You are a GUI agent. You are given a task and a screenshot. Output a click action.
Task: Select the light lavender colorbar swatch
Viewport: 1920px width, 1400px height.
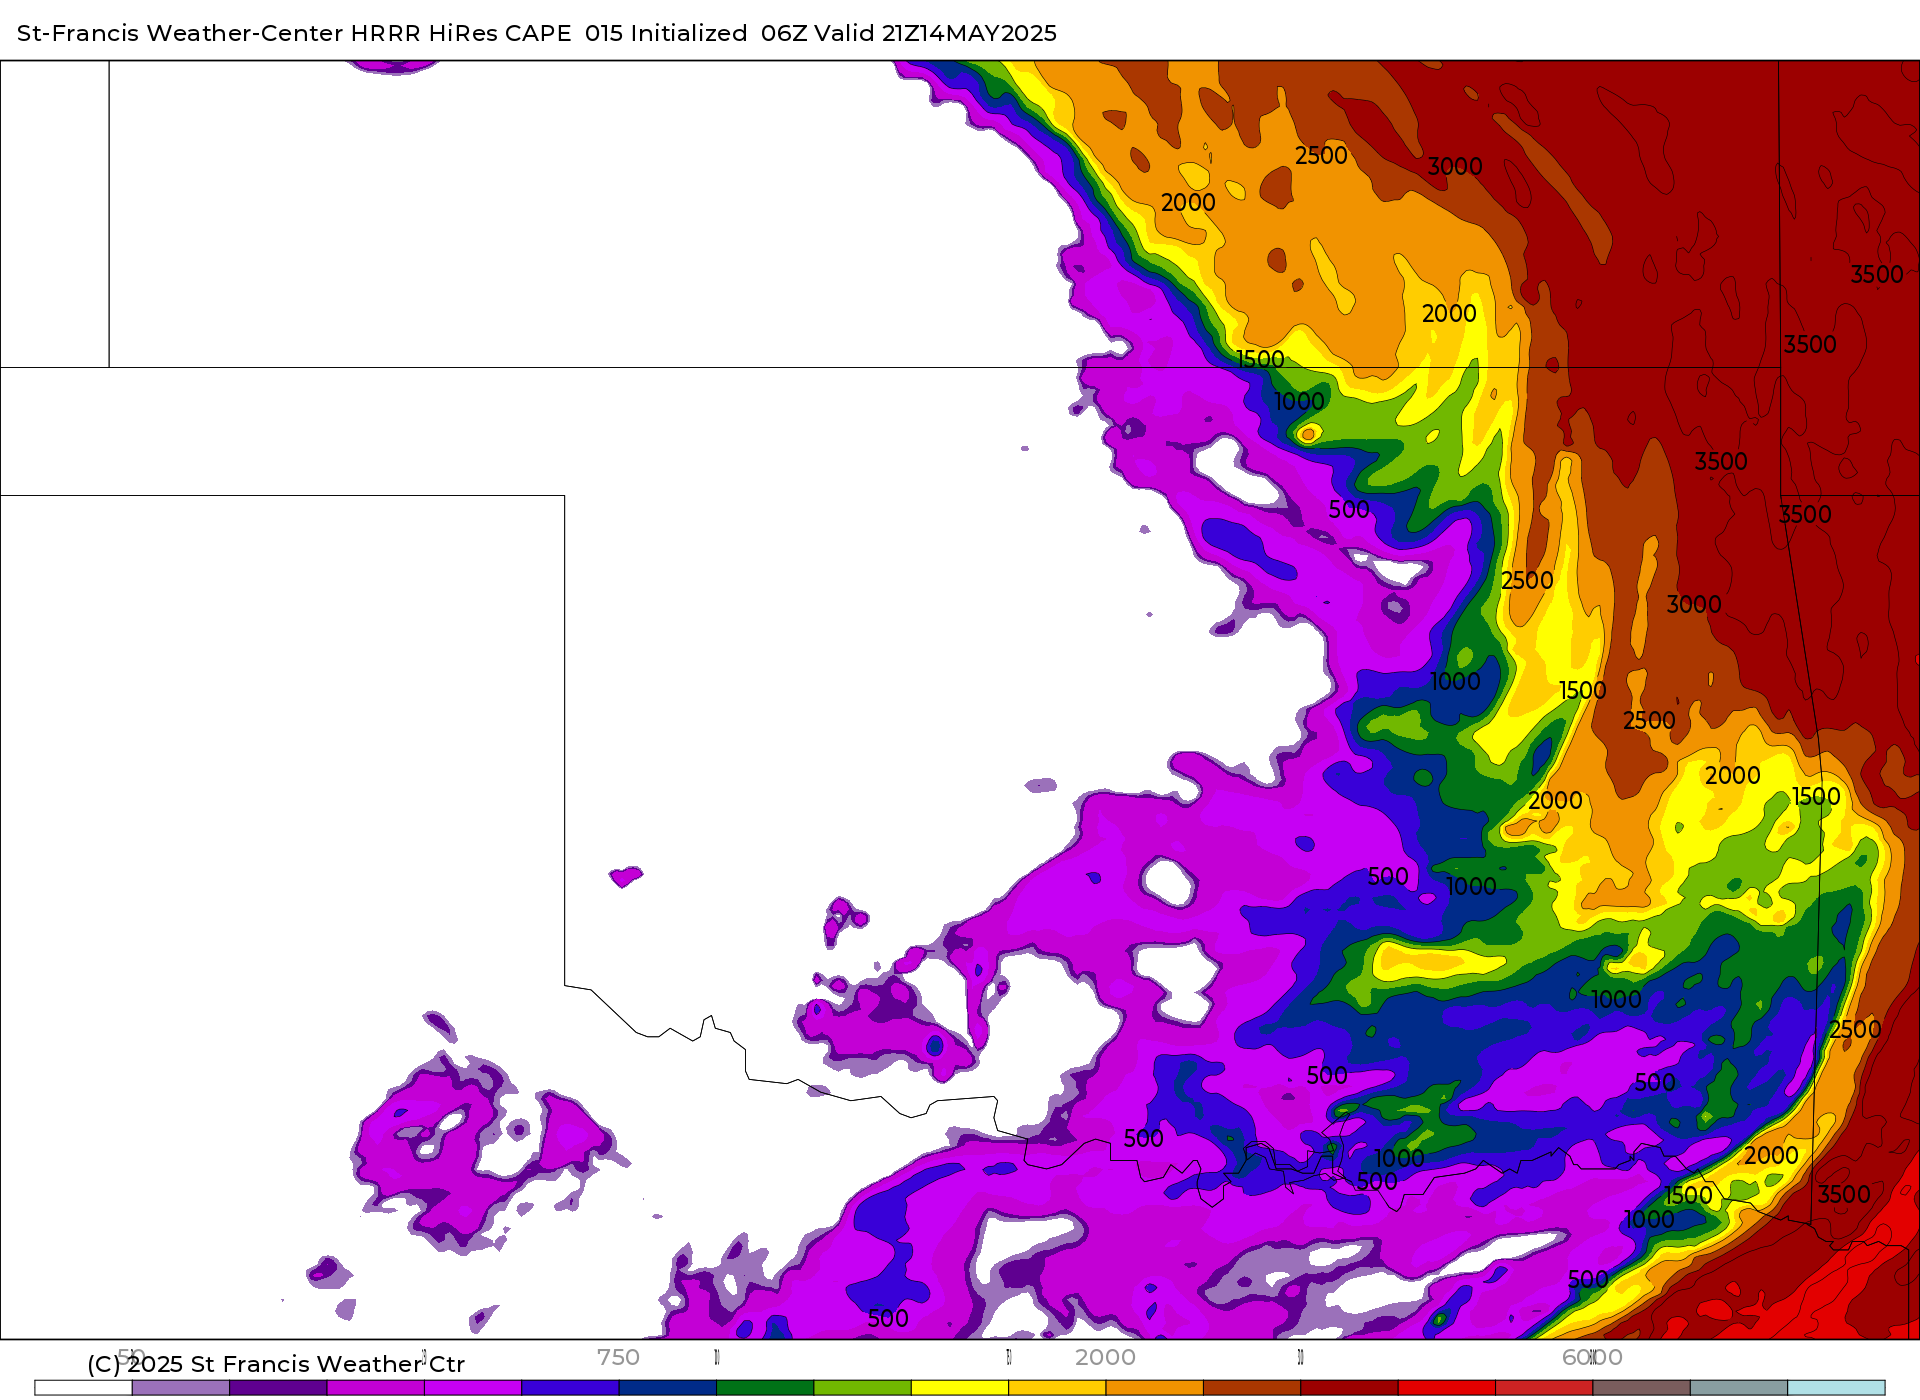181,1388
